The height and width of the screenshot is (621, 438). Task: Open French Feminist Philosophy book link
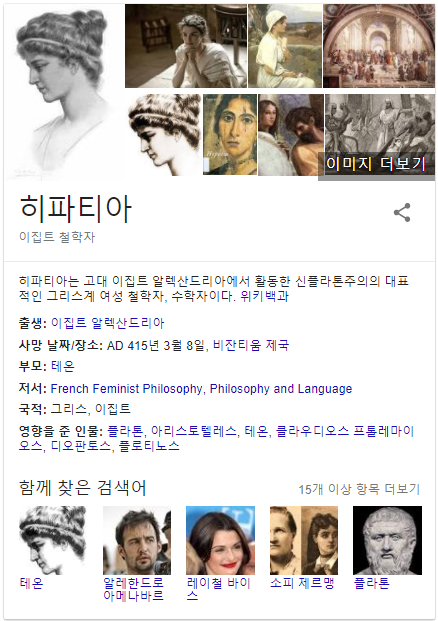point(126,389)
